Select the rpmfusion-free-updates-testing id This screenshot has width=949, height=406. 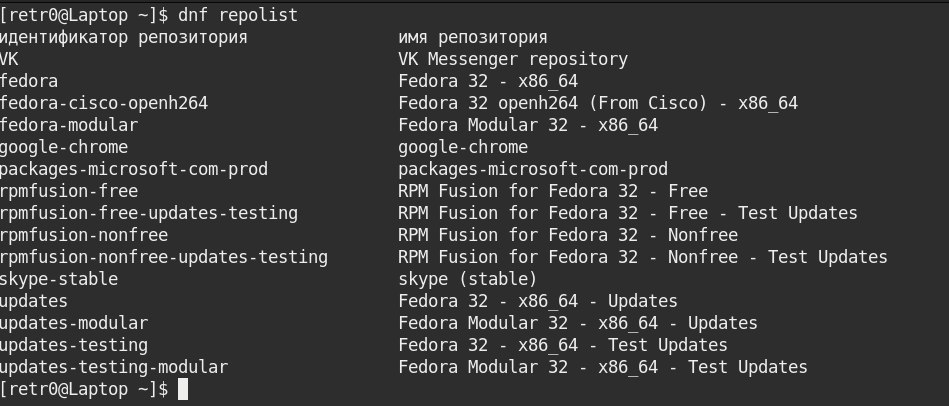(149, 214)
